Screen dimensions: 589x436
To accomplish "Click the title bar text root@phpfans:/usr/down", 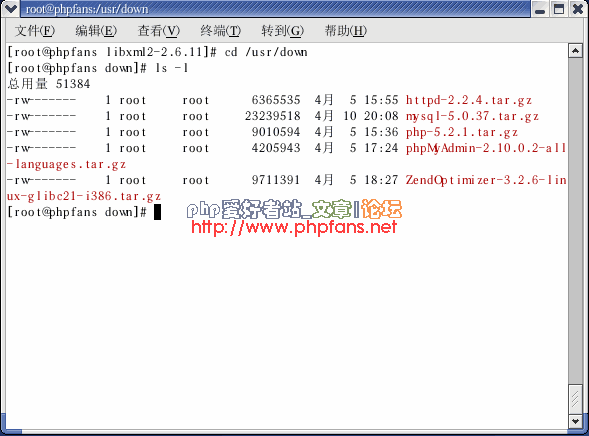I will point(87,9).
